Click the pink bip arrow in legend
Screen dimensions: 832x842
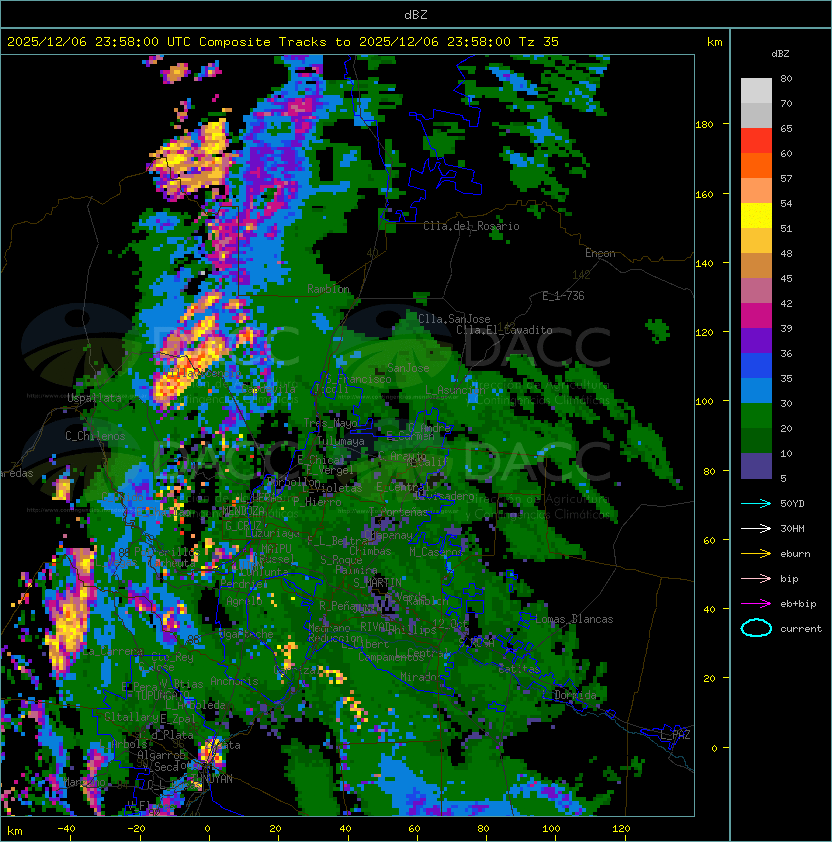756,579
